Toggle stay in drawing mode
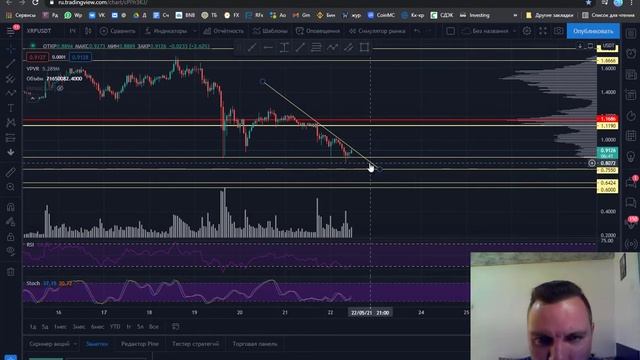The width and height of the screenshot is (640, 360). (11, 222)
